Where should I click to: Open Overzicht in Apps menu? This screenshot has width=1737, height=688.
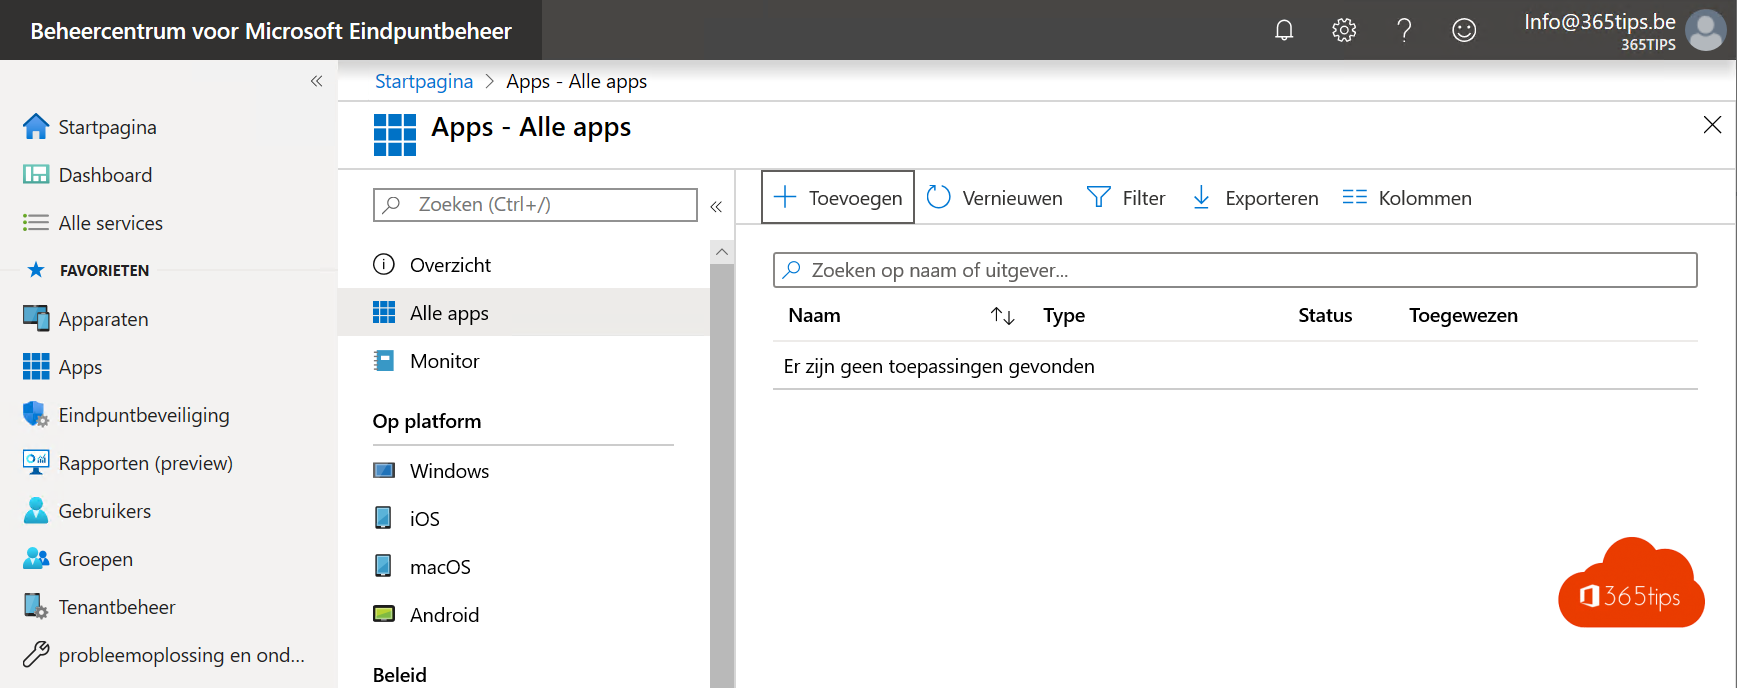point(450,265)
